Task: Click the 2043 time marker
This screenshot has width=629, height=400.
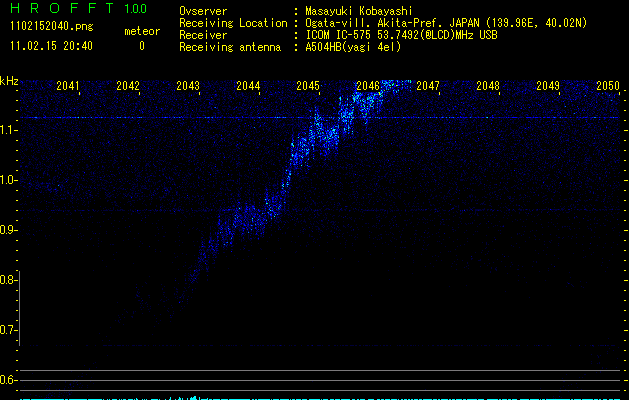Action: click(188, 86)
